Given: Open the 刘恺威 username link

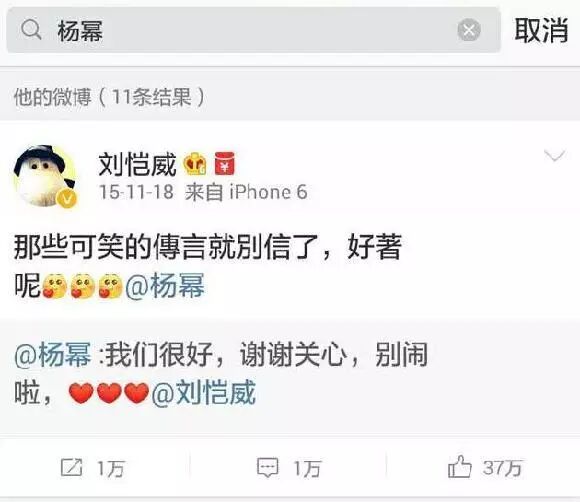Looking at the screenshot, I should (137, 164).
